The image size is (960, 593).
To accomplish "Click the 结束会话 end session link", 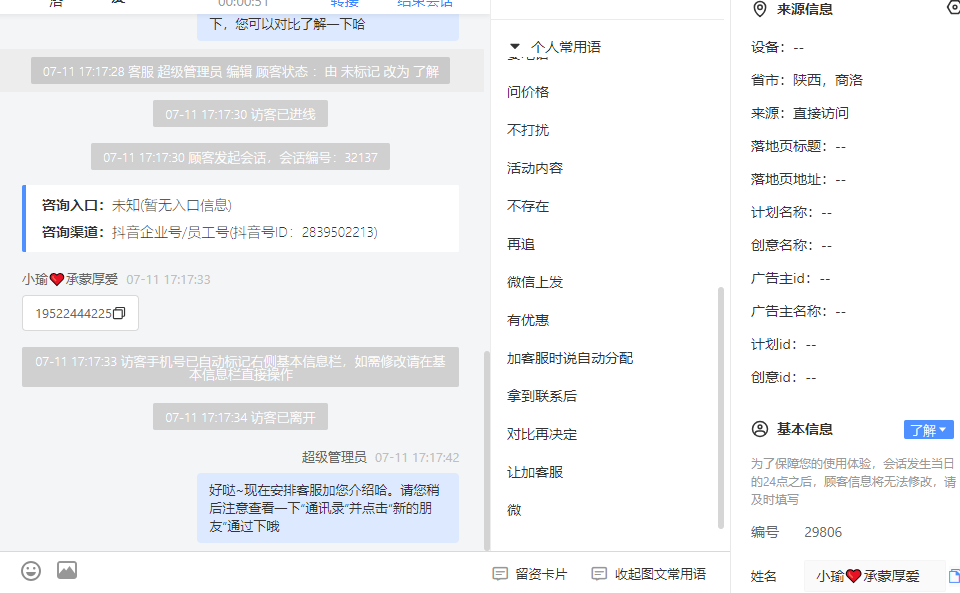I will 424,3.
